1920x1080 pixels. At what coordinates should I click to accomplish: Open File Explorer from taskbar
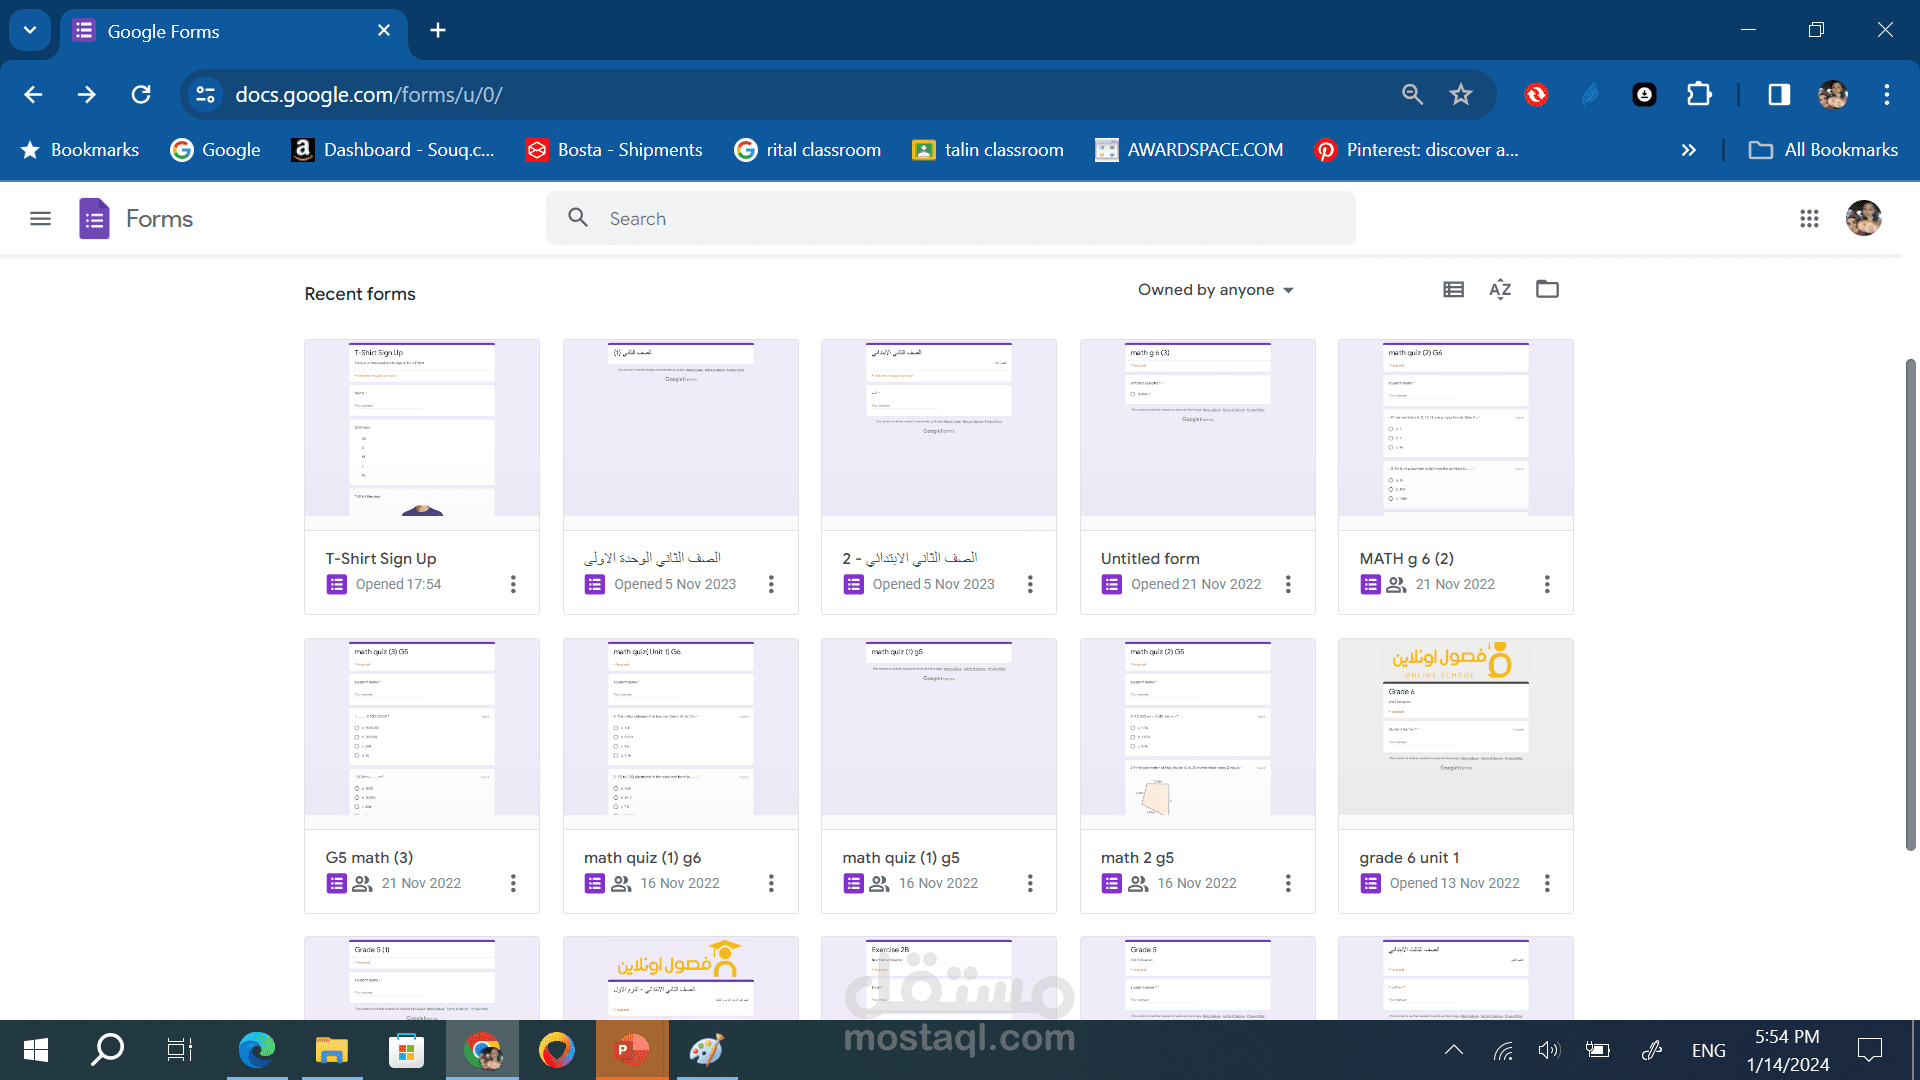pyautogui.click(x=332, y=1050)
